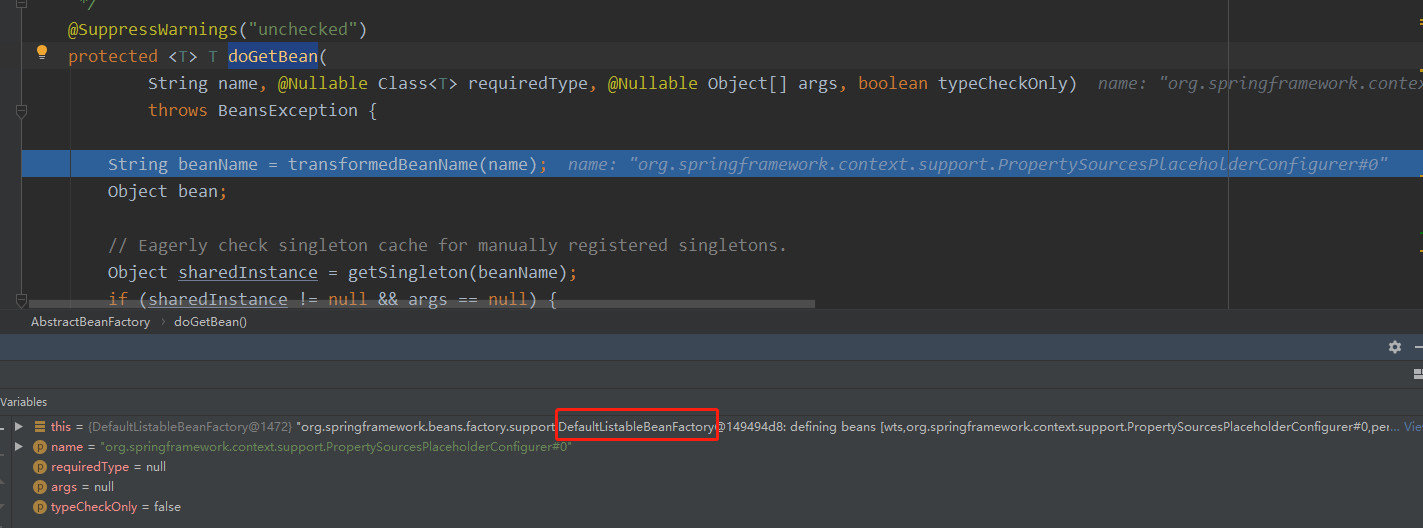The width and height of the screenshot is (1423, 528).
Task: Click the parameter icon beside 'name'
Action: pos(40,447)
